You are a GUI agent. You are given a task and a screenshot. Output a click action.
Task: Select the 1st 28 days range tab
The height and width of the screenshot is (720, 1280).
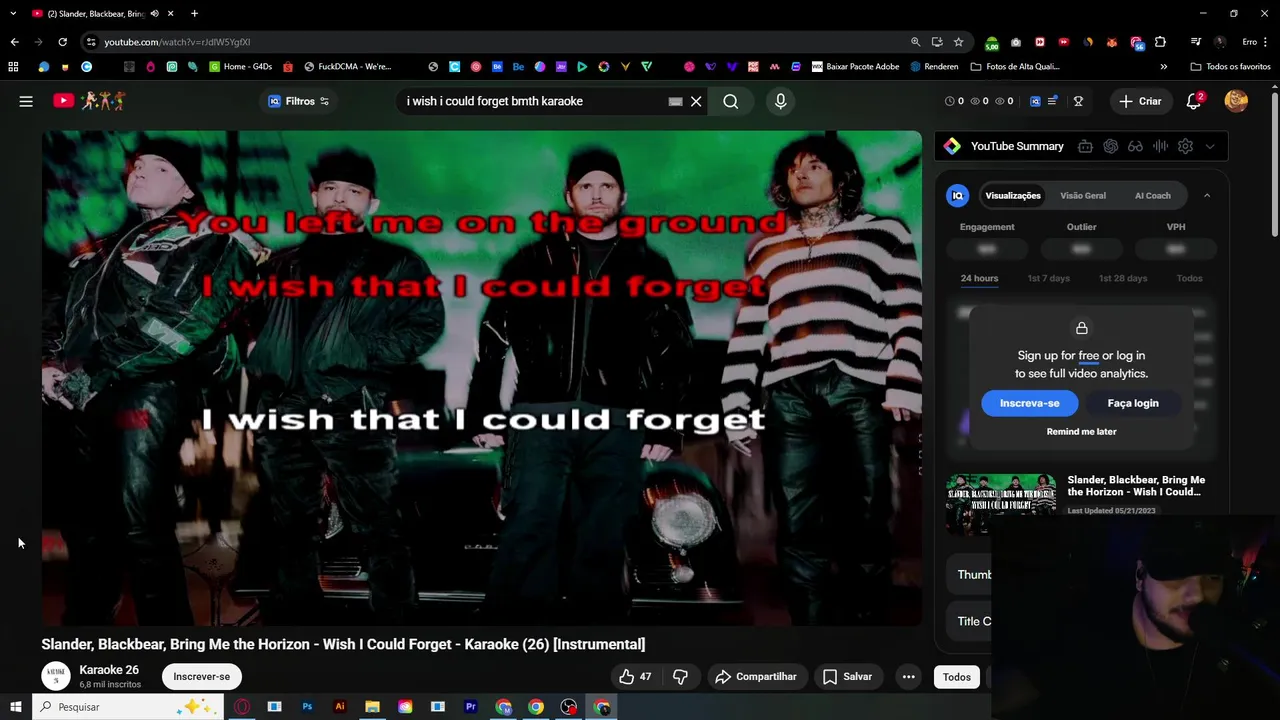[1123, 278]
